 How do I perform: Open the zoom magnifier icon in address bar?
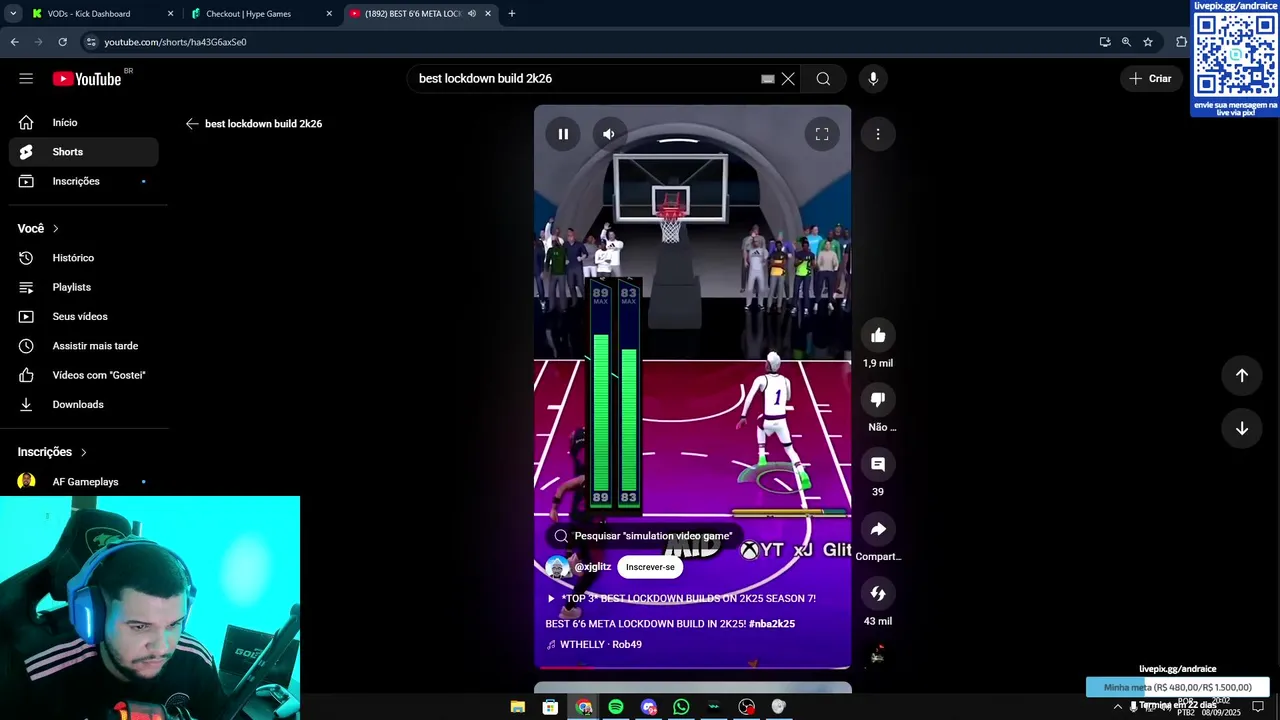click(1126, 42)
